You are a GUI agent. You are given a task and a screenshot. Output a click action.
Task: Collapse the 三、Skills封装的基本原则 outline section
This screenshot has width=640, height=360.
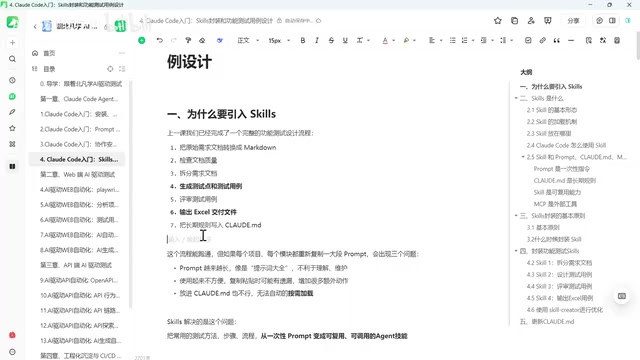pyautogui.click(x=516, y=216)
